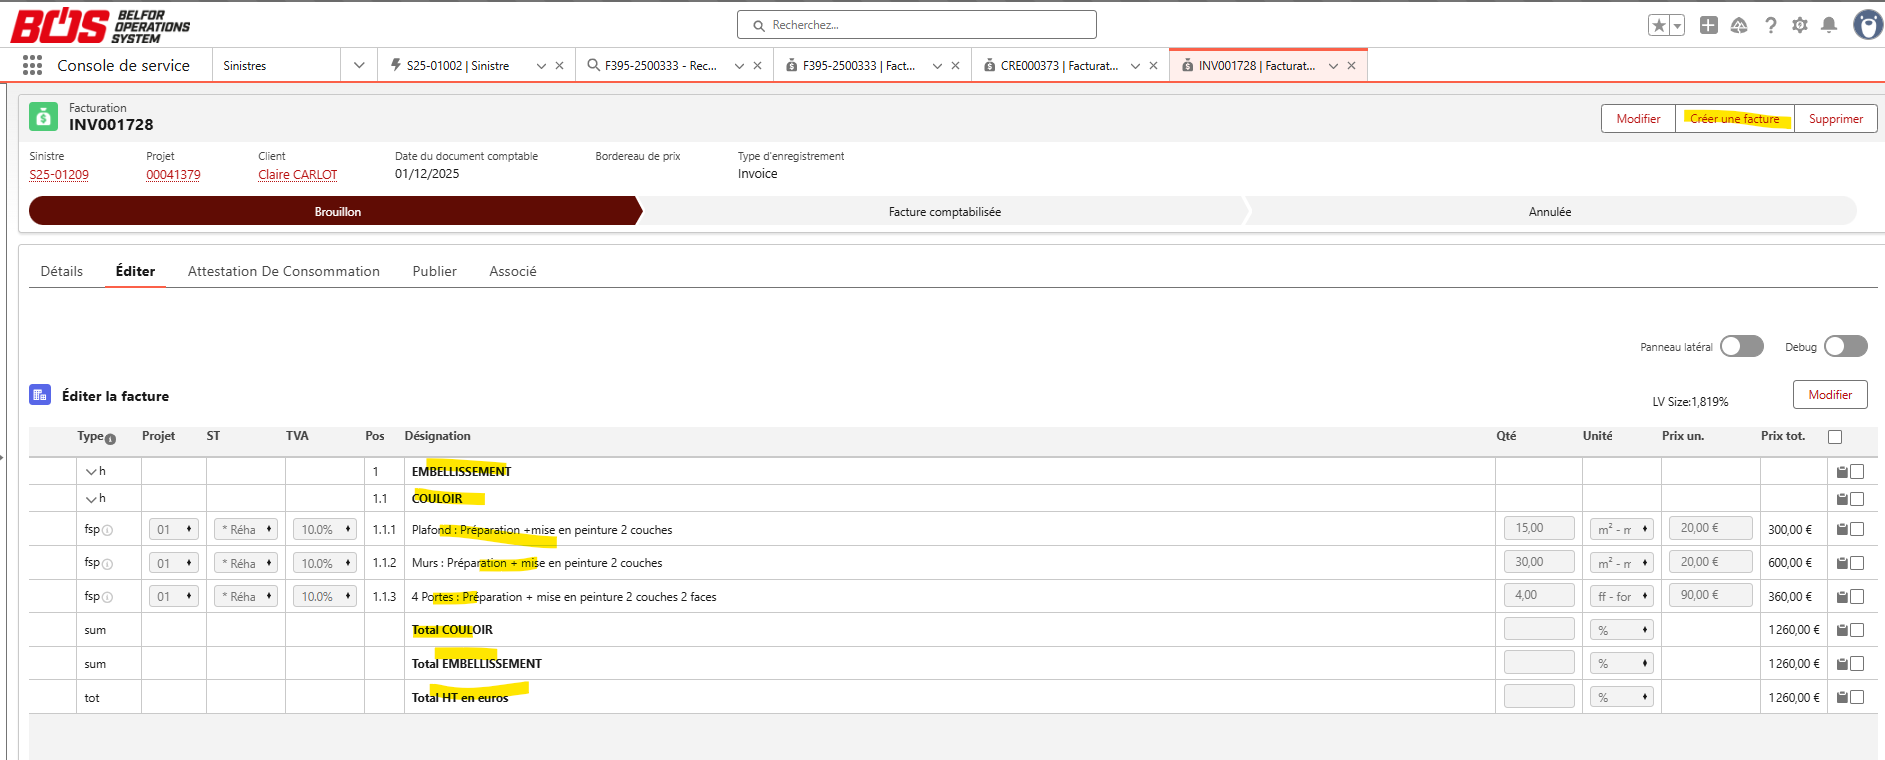This screenshot has width=1885, height=760.
Task: Check the select-all checkbox in table header
Action: click(x=1835, y=437)
